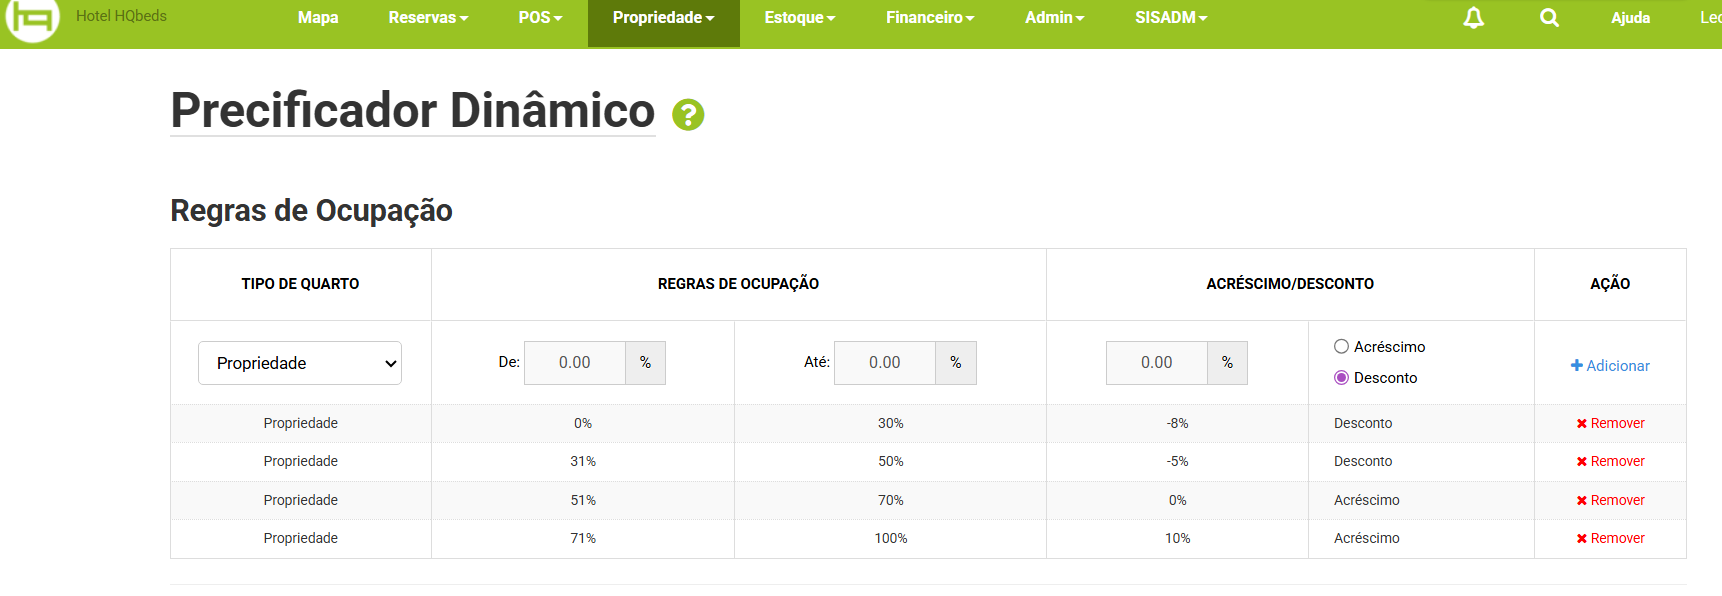Click the HQbeds logo icon
The image size is (1722, 596).
click(32, 18)
